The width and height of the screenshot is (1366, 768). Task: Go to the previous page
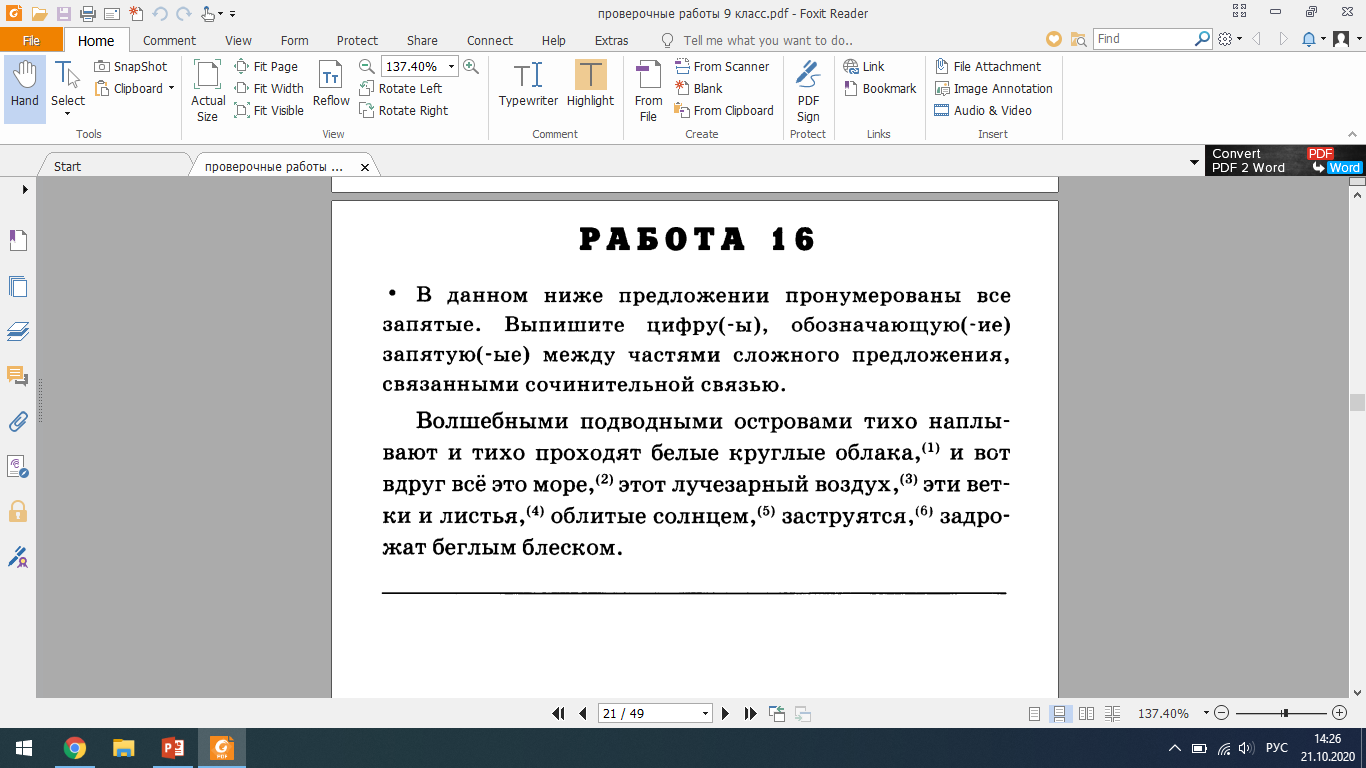[x=583, y=713]
